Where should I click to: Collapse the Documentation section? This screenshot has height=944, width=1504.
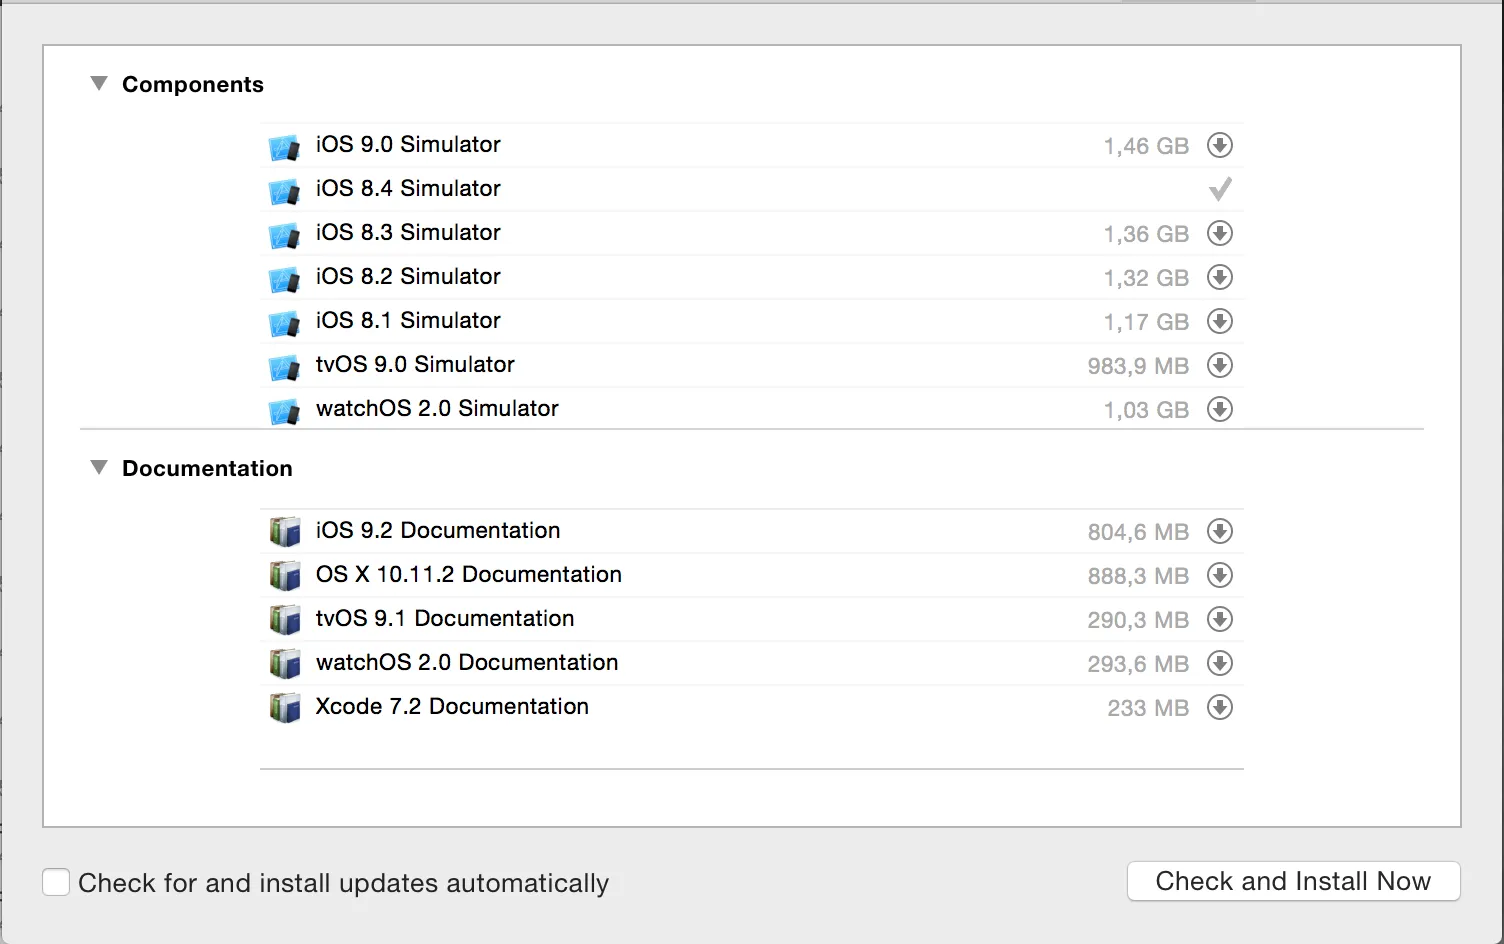coord(99,468)
